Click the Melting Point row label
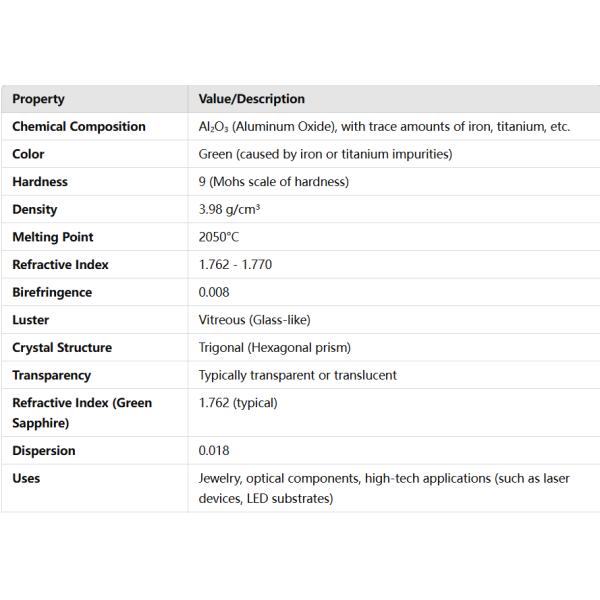The height and width of the screenshot is (600, 600). pos(52,237)
